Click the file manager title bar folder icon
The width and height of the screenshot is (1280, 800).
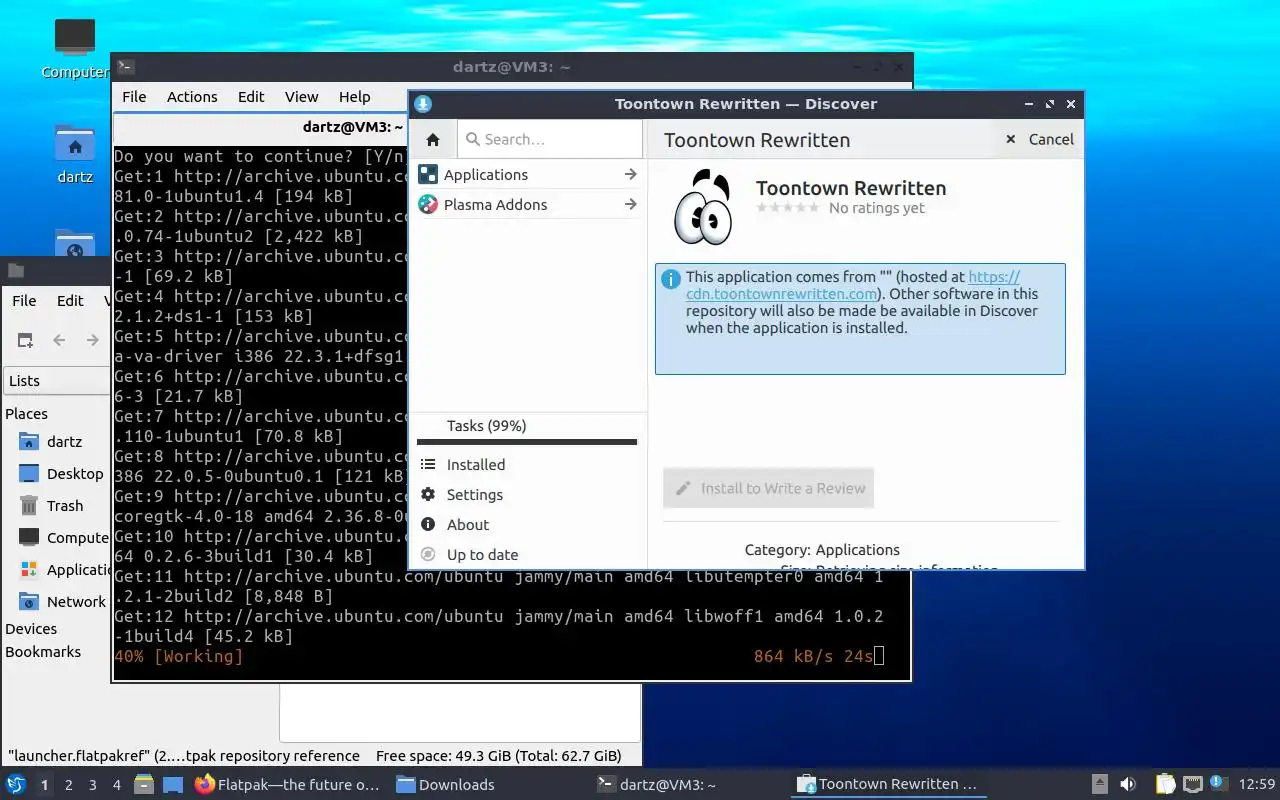pyautogui.click(x=14, y=270)
